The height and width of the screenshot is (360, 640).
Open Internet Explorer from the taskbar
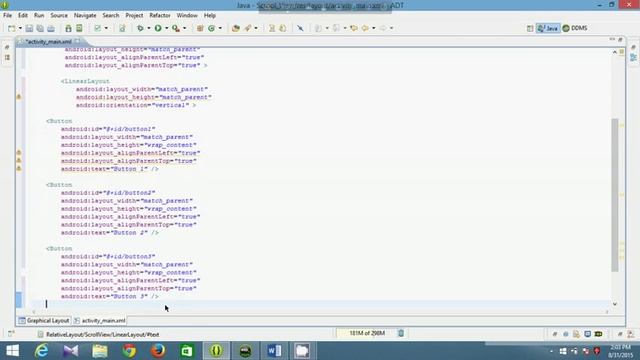(x=41, y=351)
